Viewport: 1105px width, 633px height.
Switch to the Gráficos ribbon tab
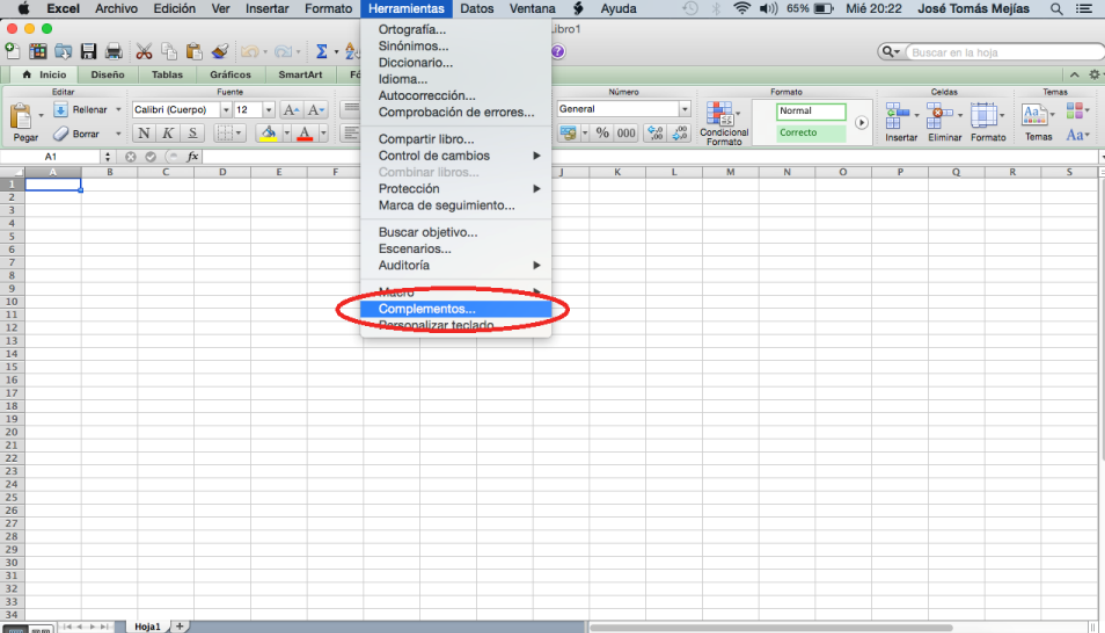click(230, 74)
